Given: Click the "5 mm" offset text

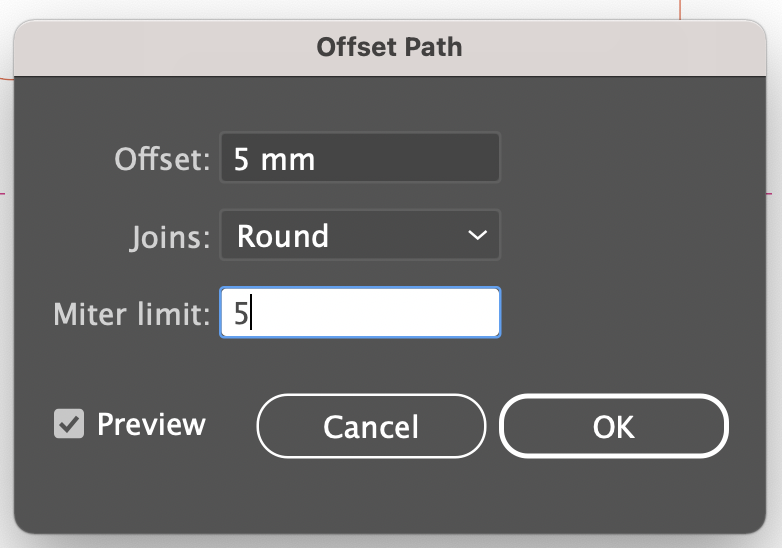Looking at the screenshot, I should (274, 159).
